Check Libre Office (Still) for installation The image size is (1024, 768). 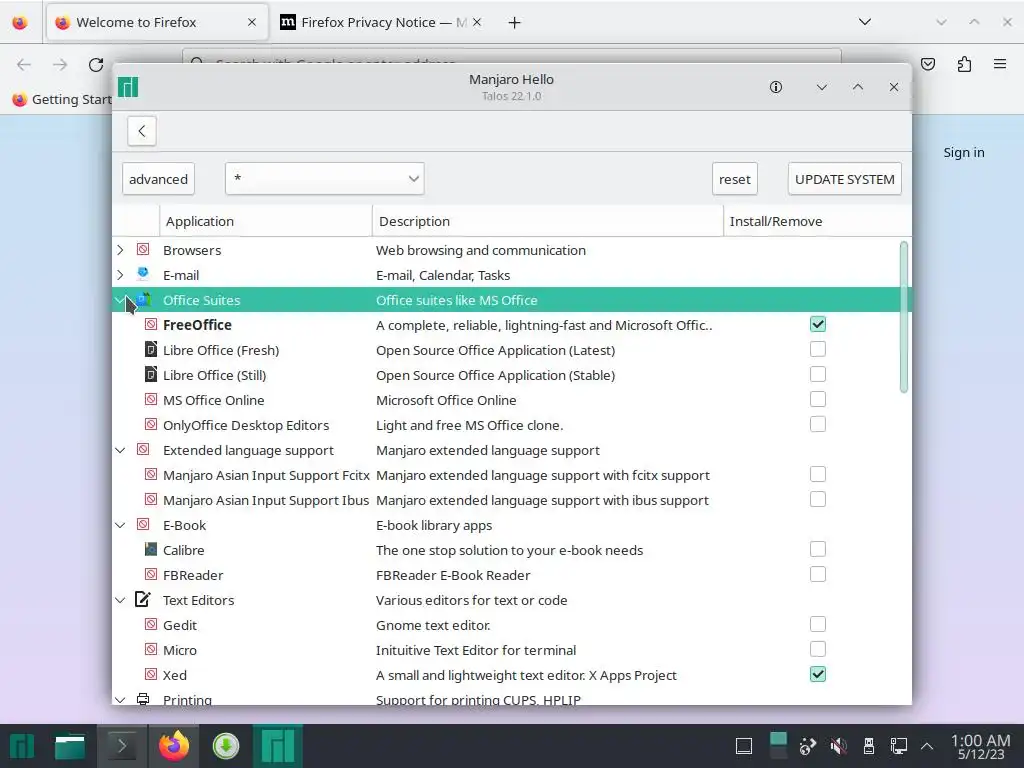coord(818,374)
